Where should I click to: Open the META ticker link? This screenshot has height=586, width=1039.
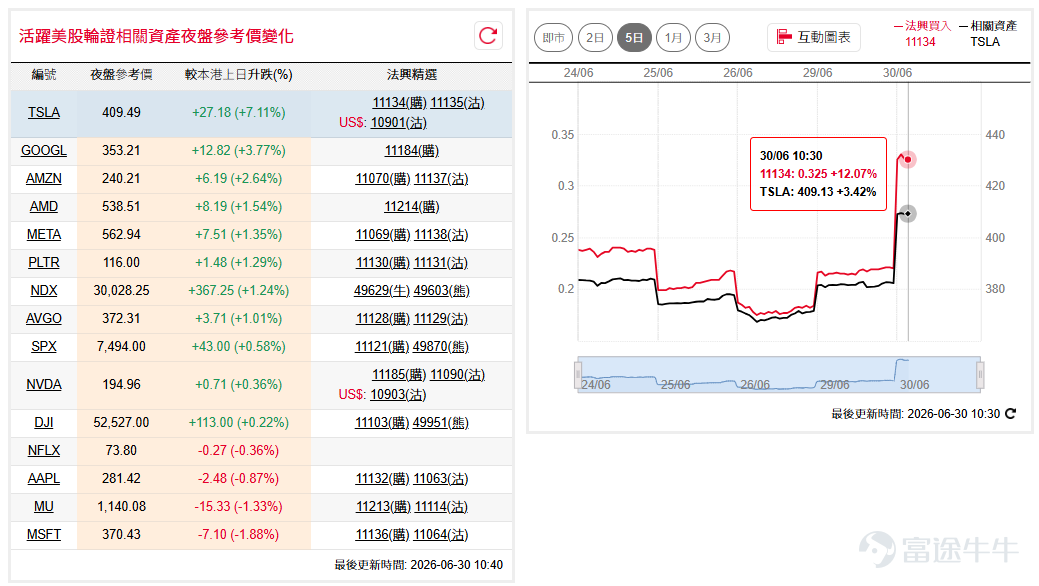click(44, 234)
